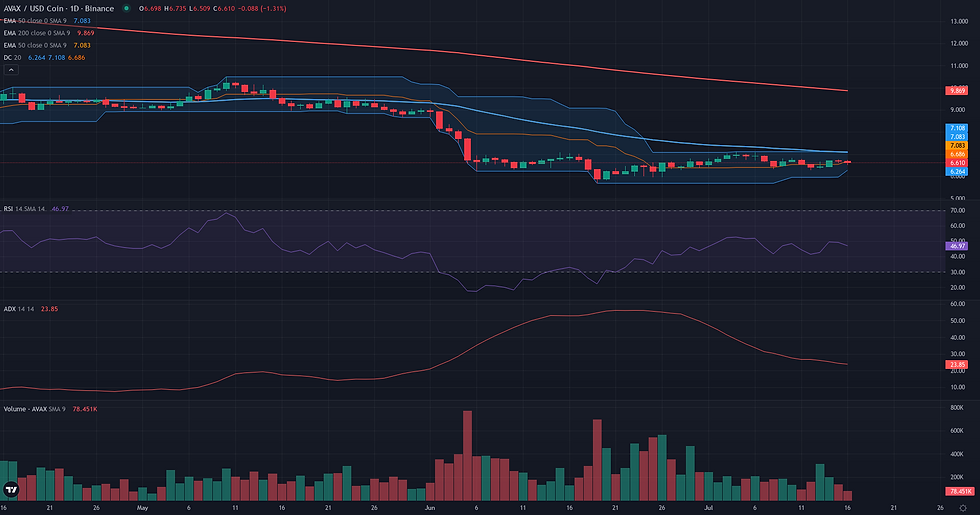Click the 11.000 tick on the price scale
The height and width of the screenshot is (515, 980).
pyautogui.click(x=959, y=66)
